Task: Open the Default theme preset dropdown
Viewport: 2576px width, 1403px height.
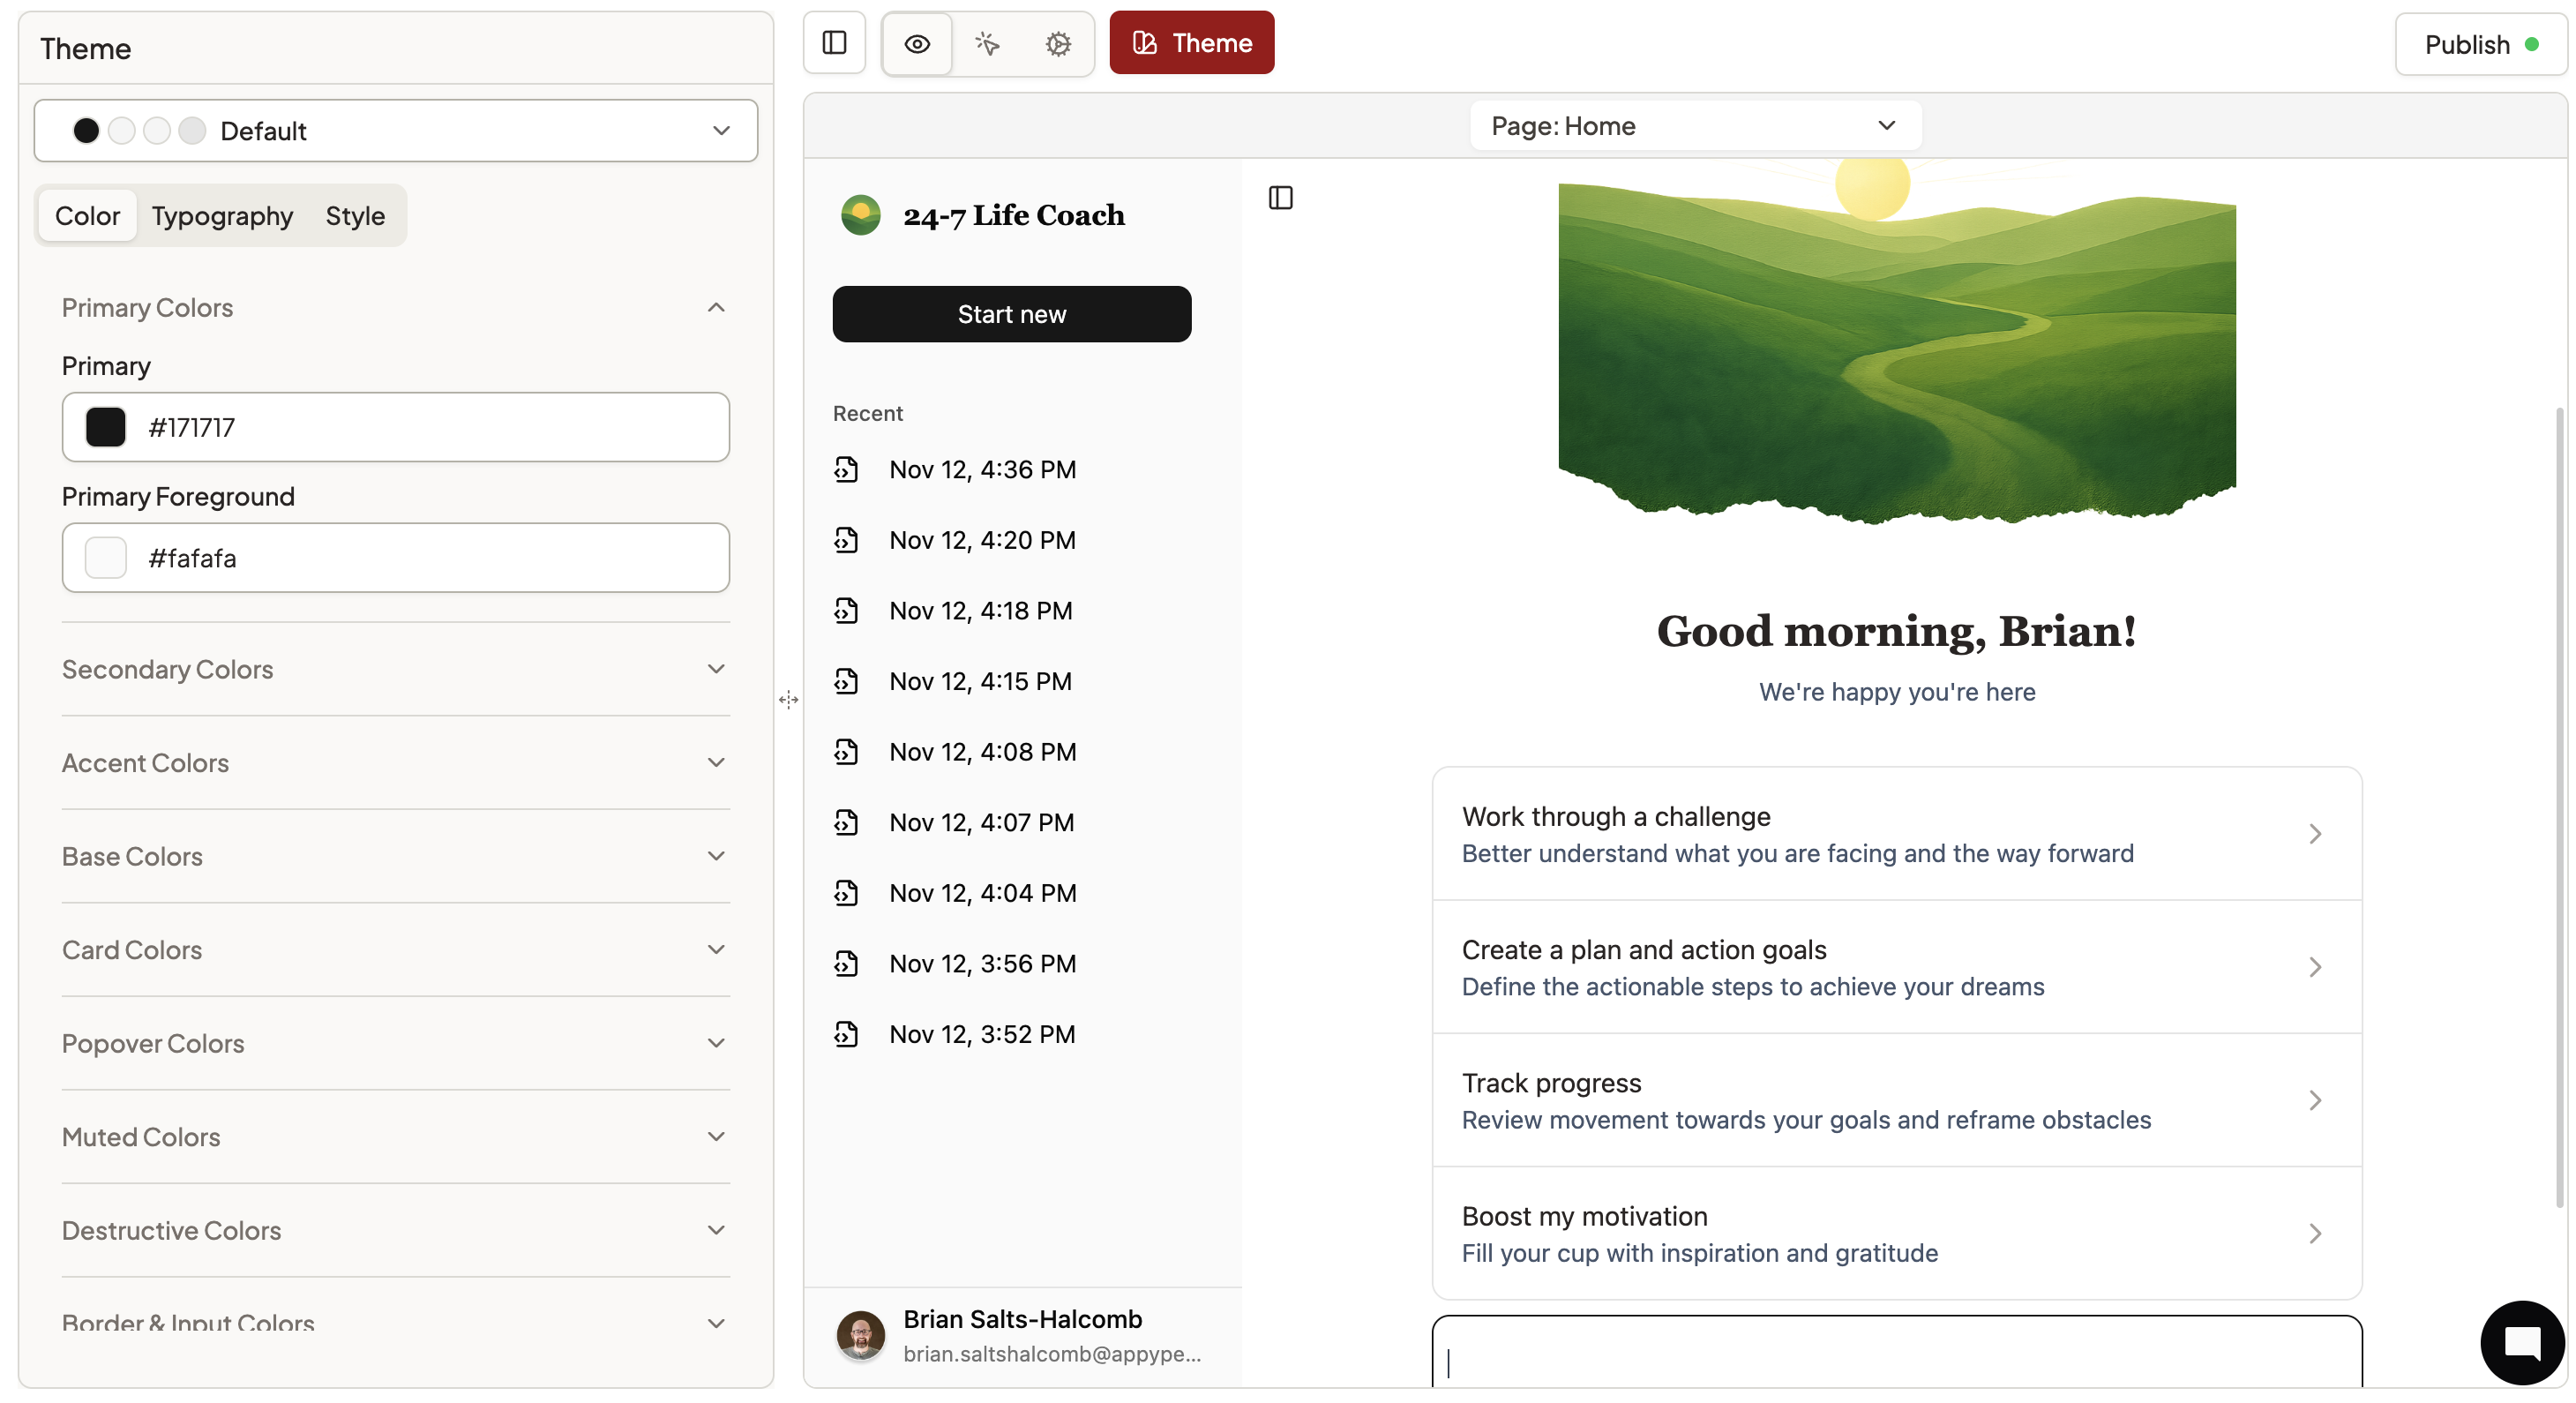Action: 395,131
